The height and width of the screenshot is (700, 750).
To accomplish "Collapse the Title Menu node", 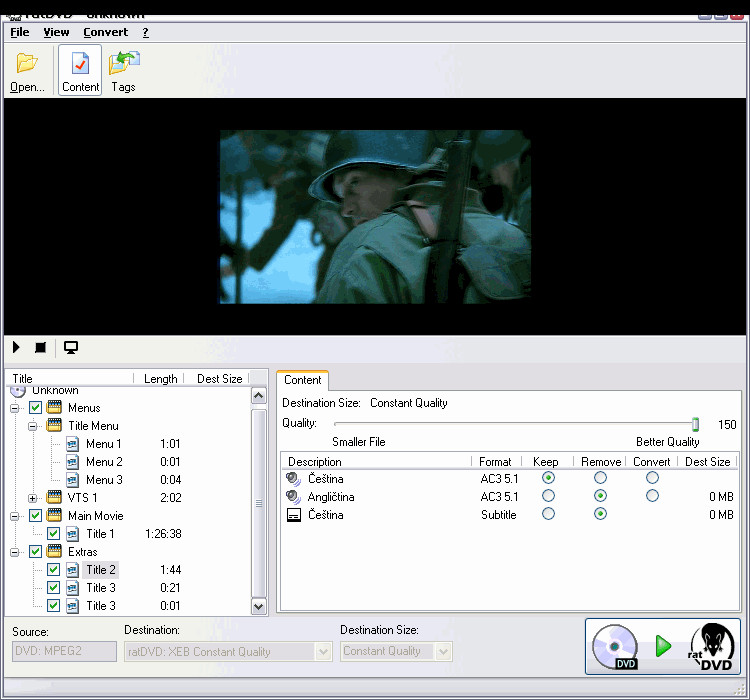I will point(33,426).
